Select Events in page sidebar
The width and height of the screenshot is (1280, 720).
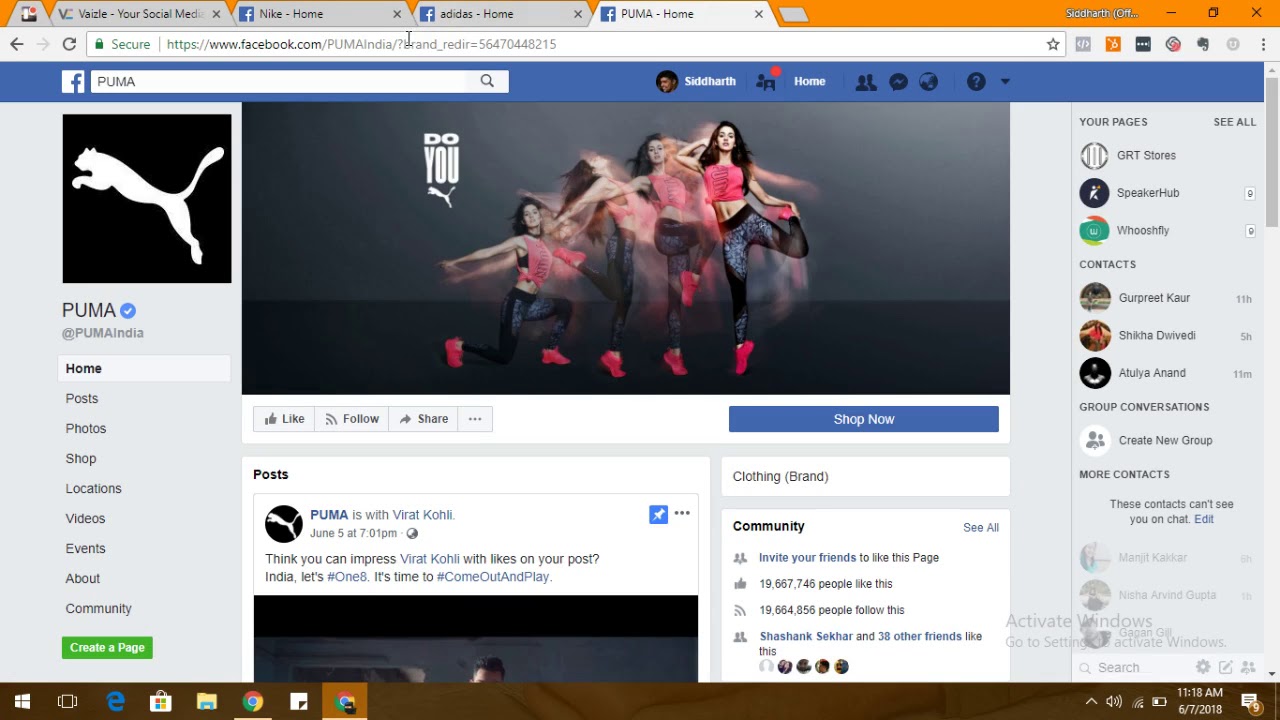coord(85,548)
